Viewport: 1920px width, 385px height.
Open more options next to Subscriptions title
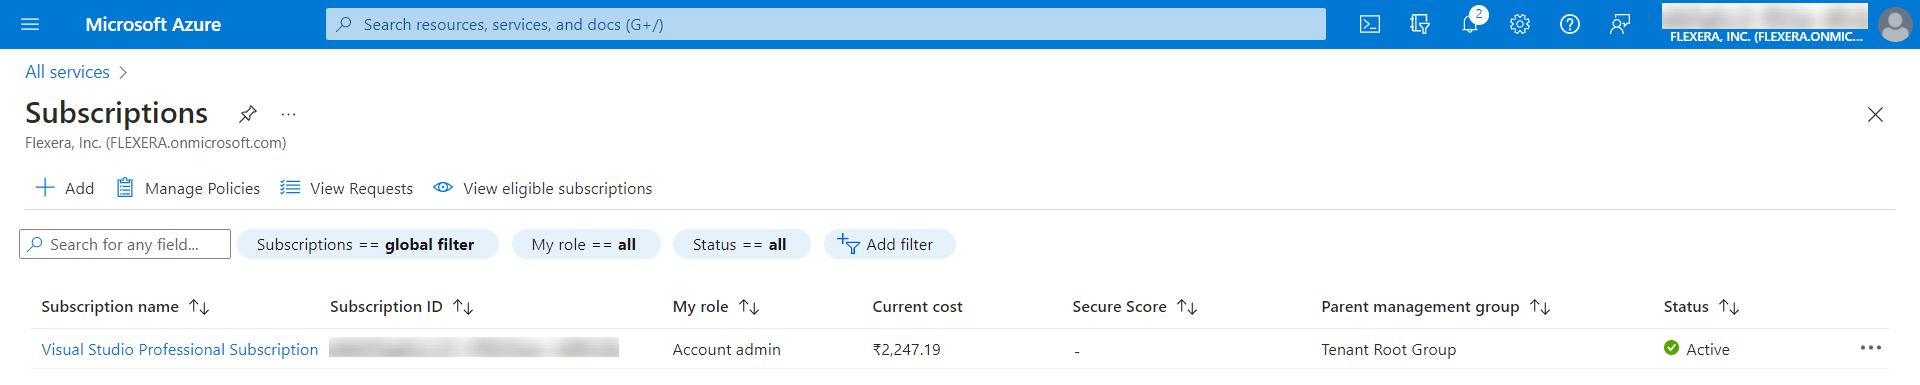(x=288, y=114)
